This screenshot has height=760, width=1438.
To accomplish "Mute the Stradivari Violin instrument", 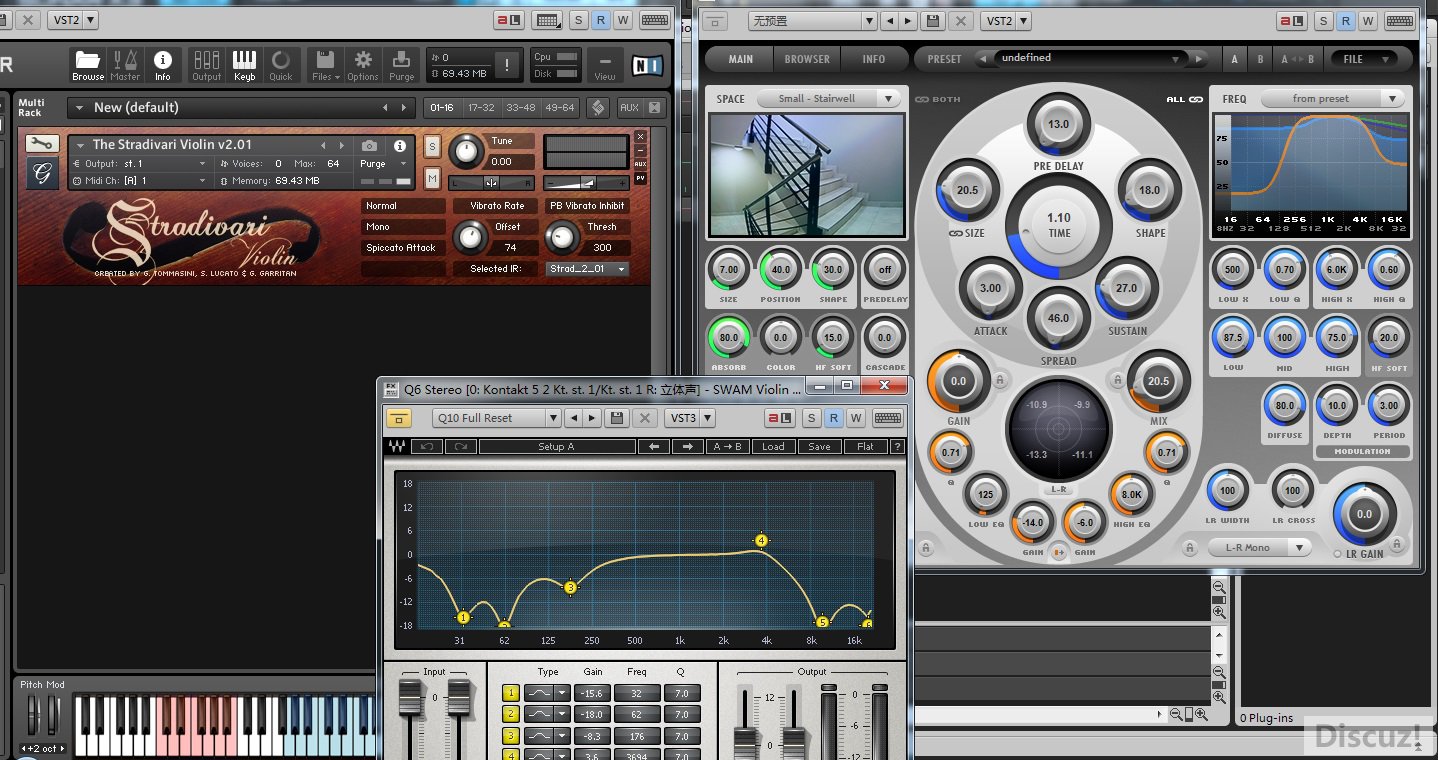I will [x=432, y=178].
